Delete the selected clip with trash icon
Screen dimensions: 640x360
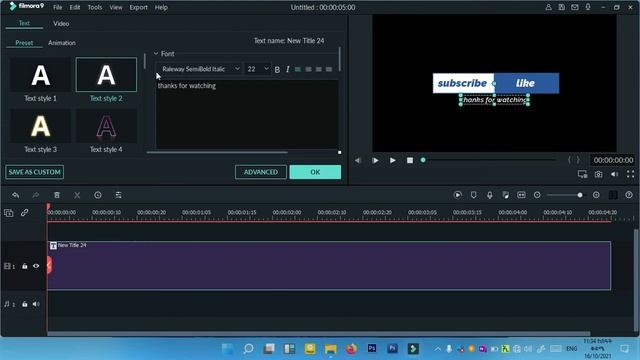click(57, 196)
